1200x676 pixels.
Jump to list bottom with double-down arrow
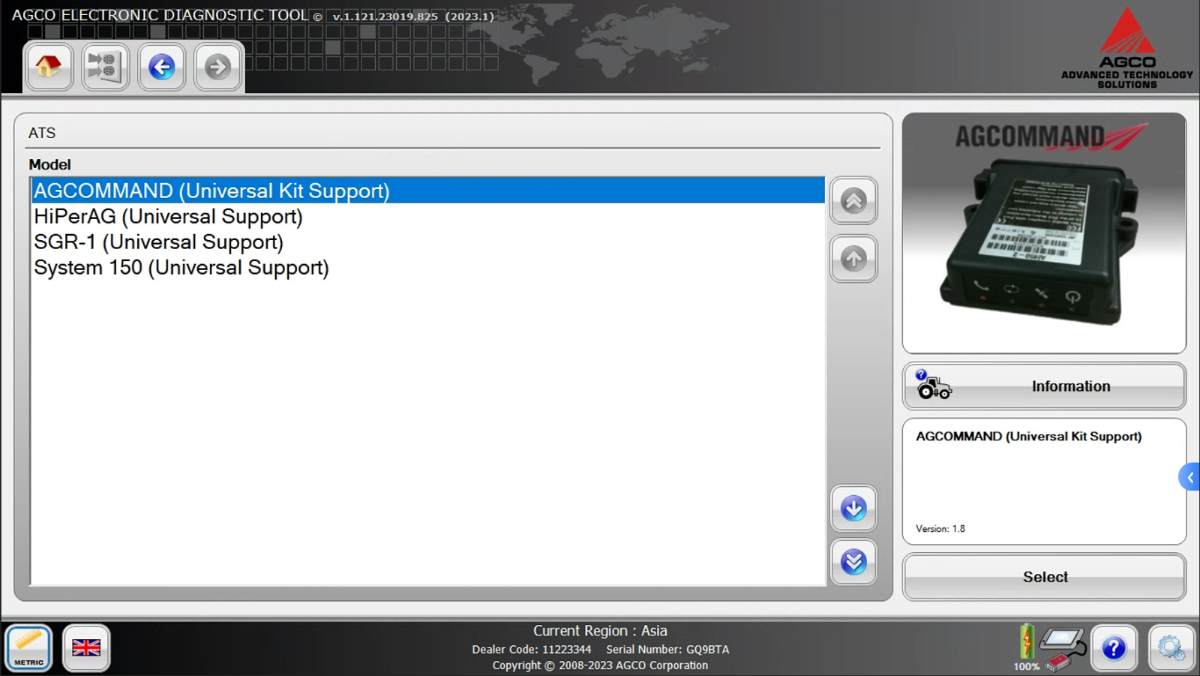tap(853, 561)
